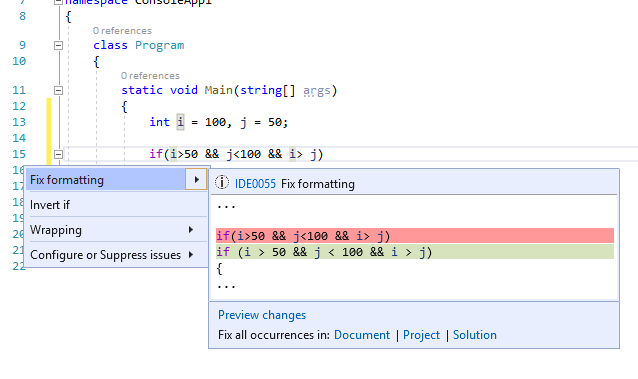Collapse the if statement block
This screenshot has height=379, width=638.
(x=59, y=154)
